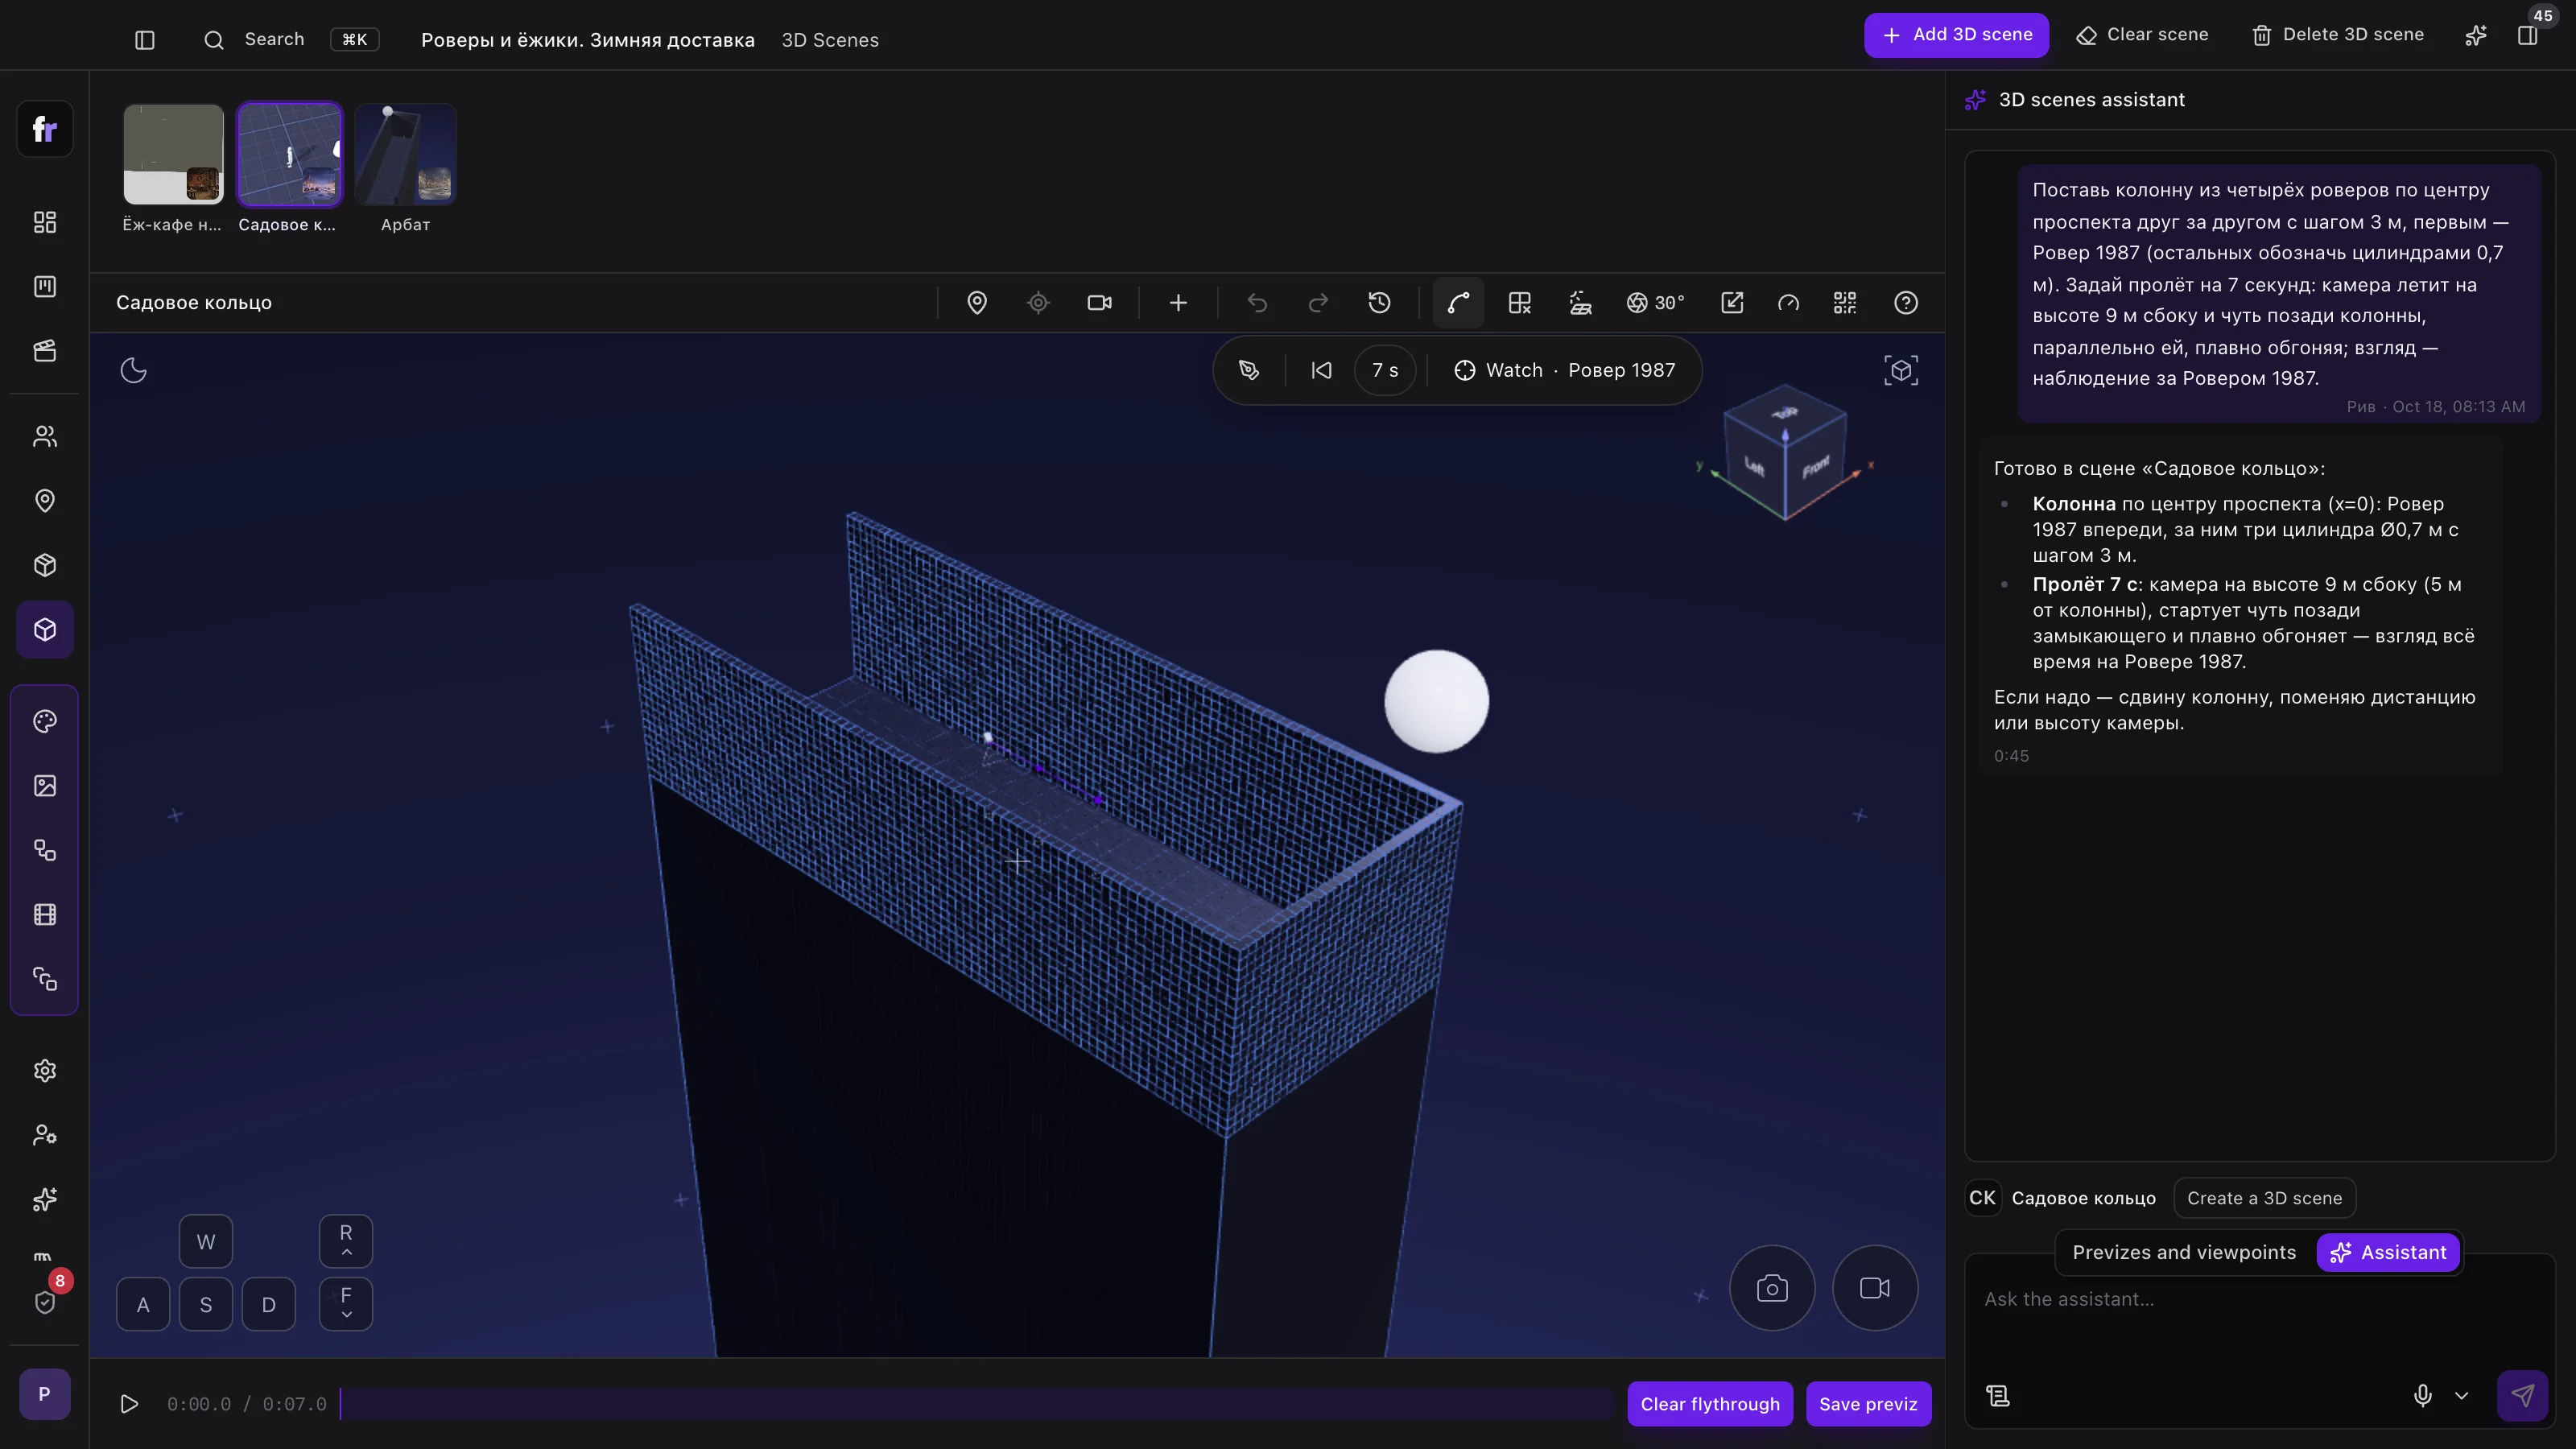2576x1449 pixels.
Task: Click the QR code icon in toolbar
Action: point(1845,303)
